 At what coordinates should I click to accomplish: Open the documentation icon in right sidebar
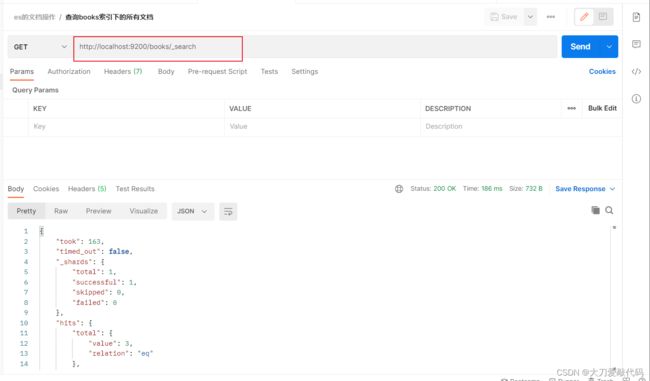pyautogui.click(x=636, y=17)
